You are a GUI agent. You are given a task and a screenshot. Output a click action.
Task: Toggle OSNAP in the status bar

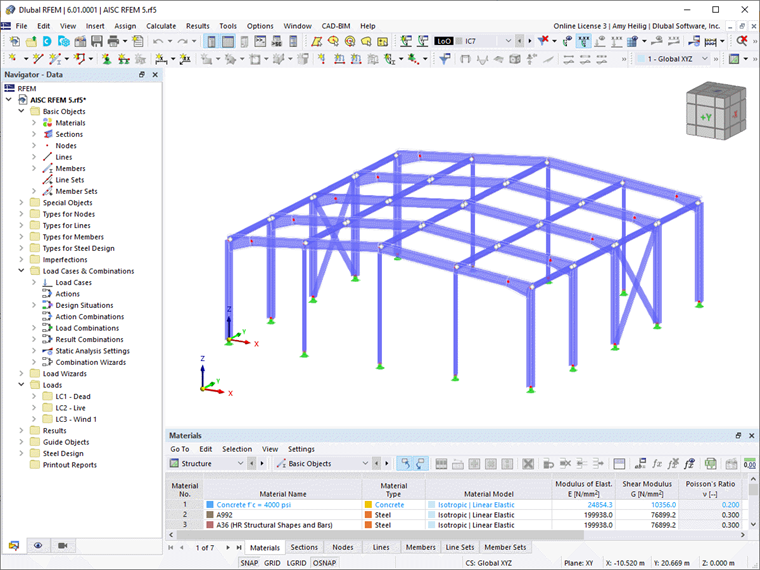click(x=324, y=563)
